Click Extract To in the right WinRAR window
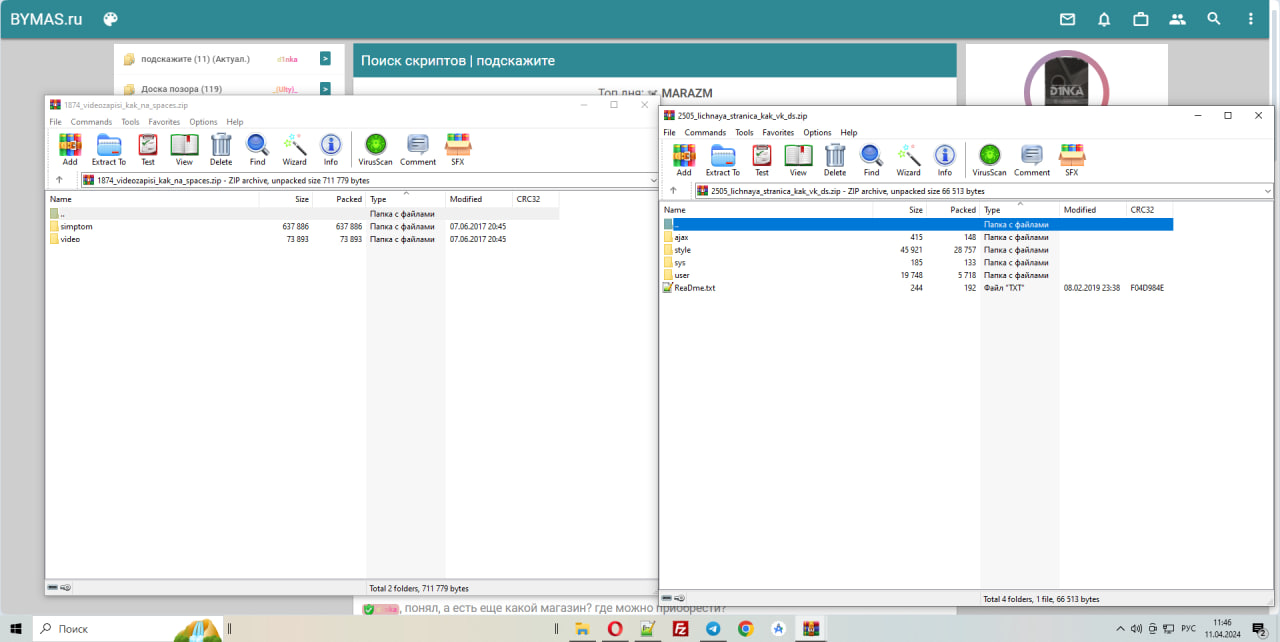 723,159
